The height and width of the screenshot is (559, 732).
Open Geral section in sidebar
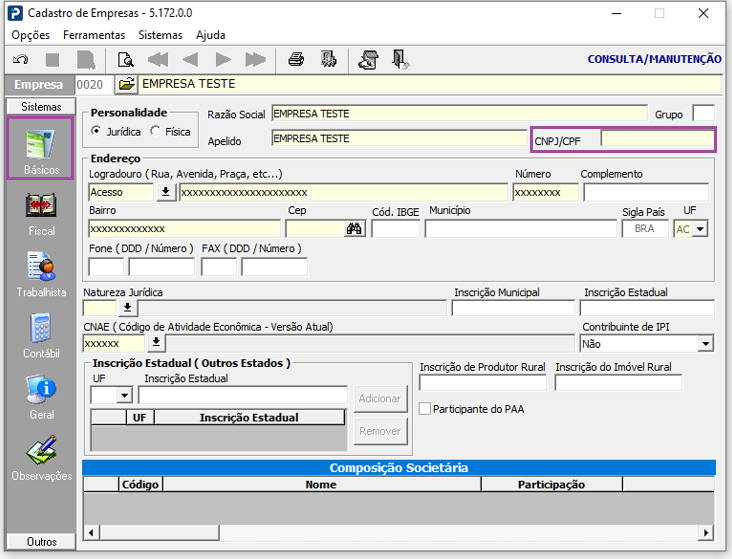tap(41, 397)
